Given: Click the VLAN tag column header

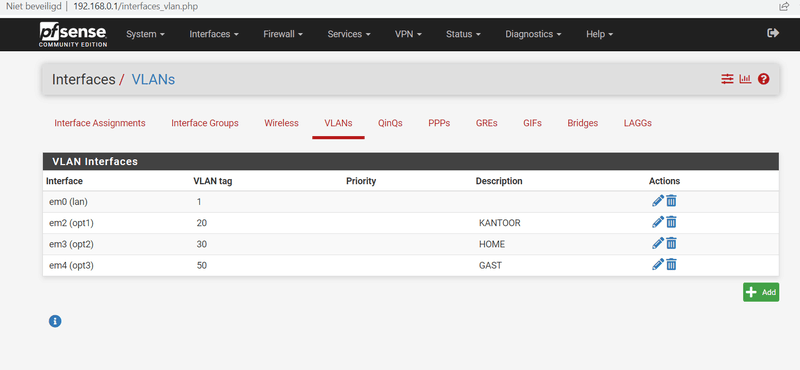Looking at the screenshot, I should click(x=213, y=181).
